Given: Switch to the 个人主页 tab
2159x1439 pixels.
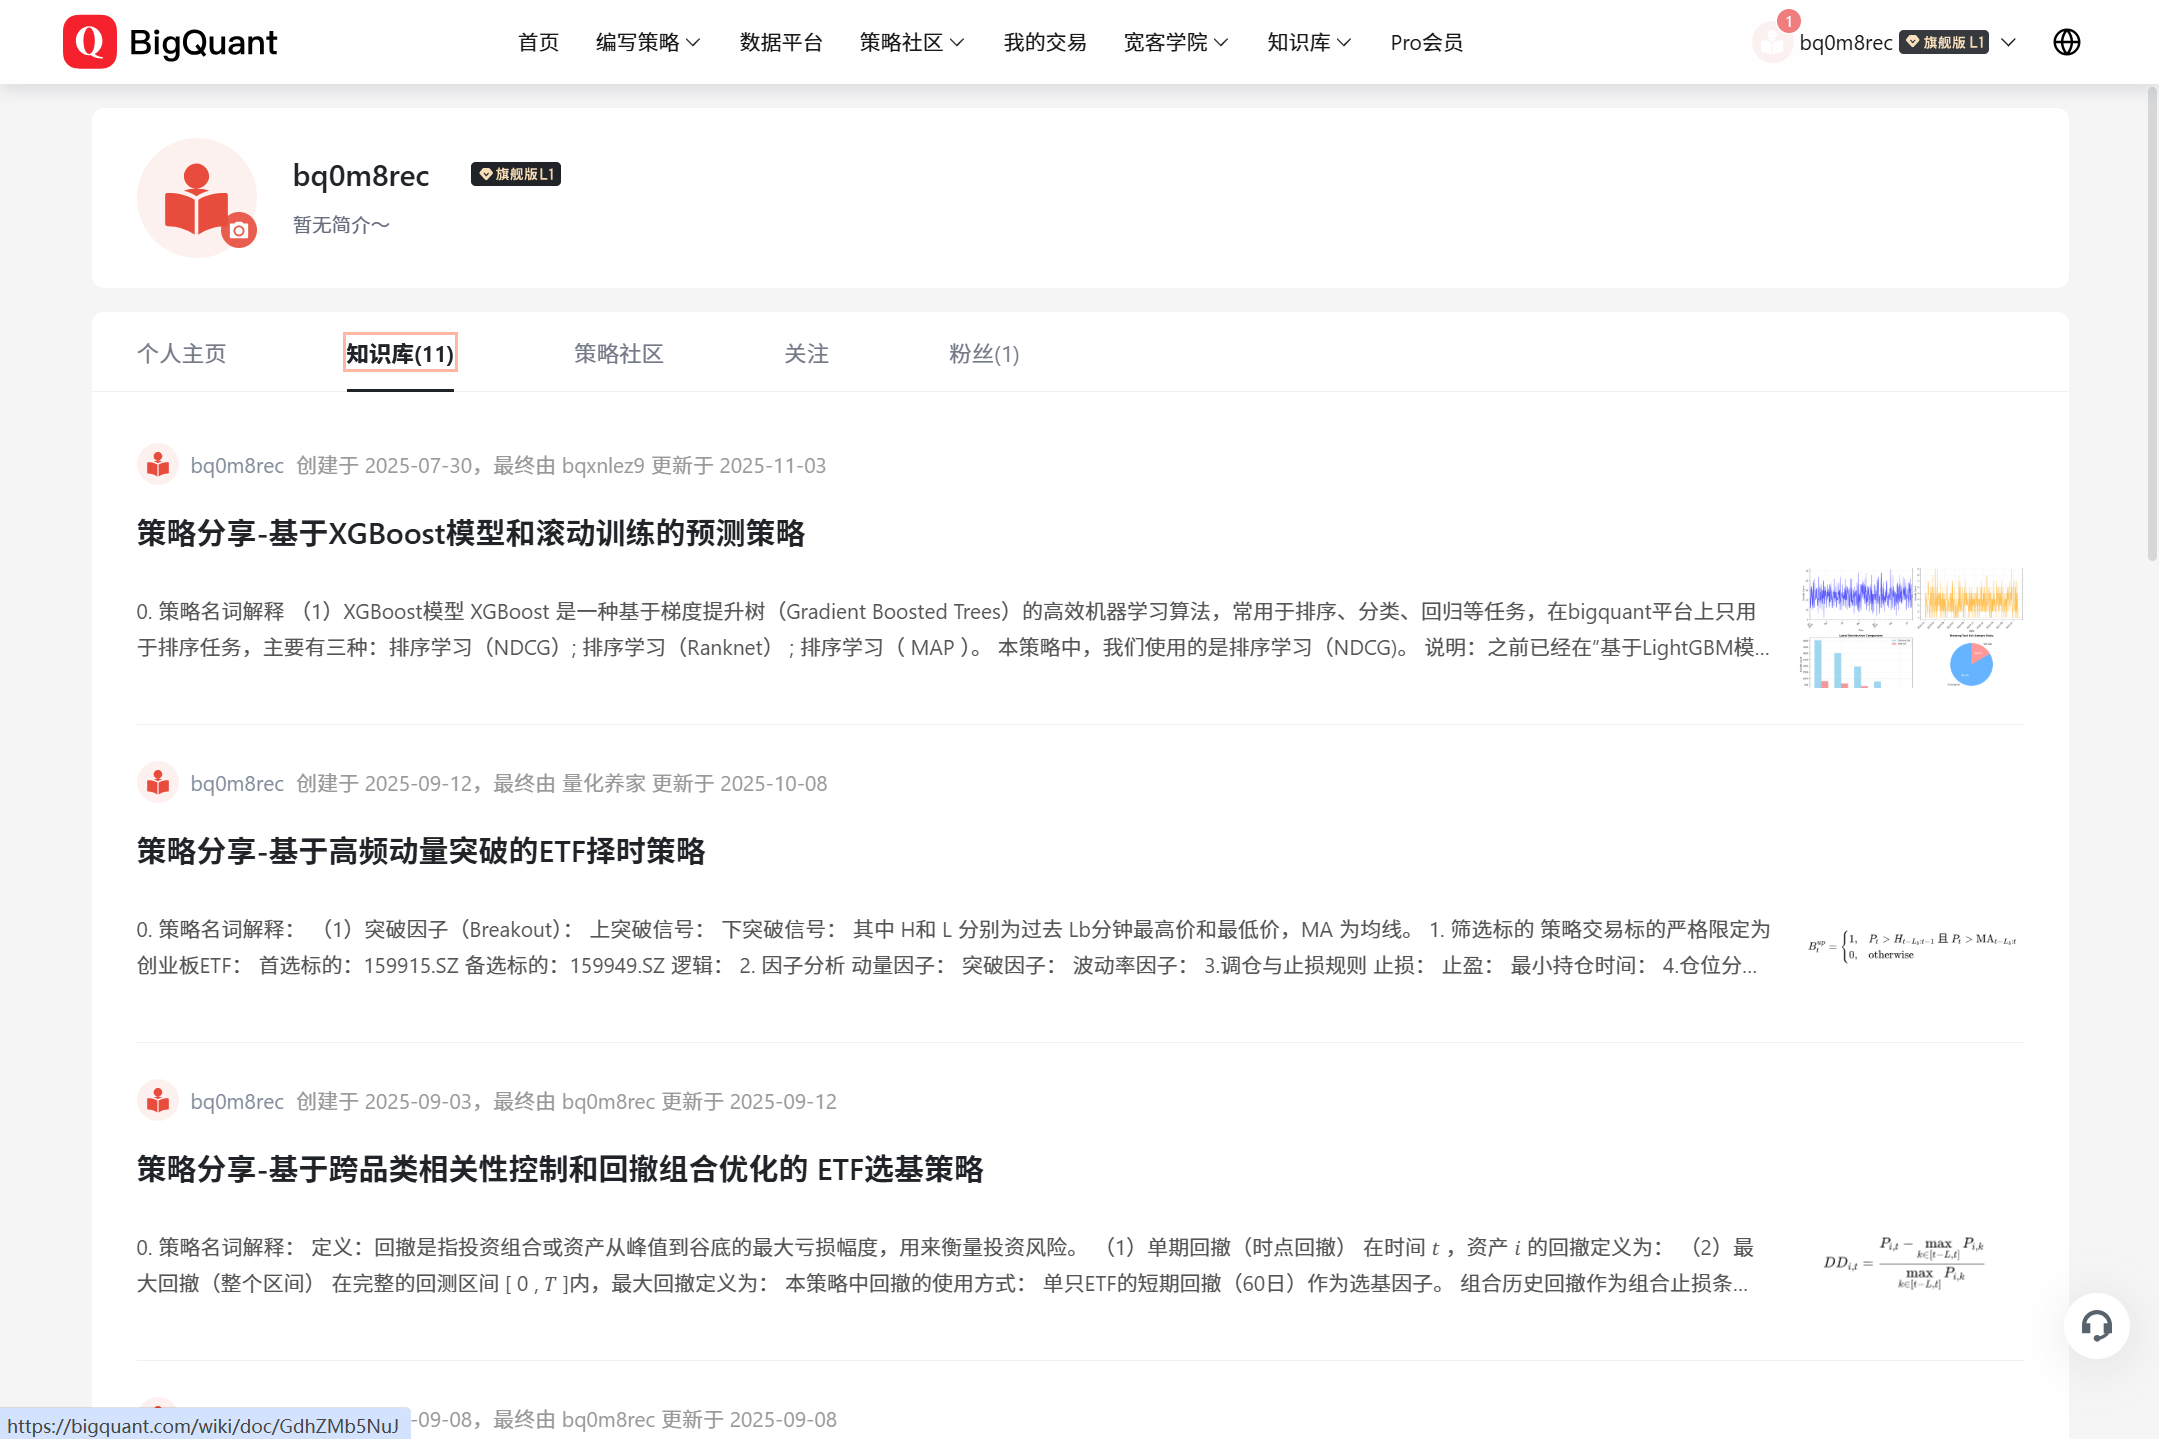Looking at the screenshot, I should tap(181, 353).
